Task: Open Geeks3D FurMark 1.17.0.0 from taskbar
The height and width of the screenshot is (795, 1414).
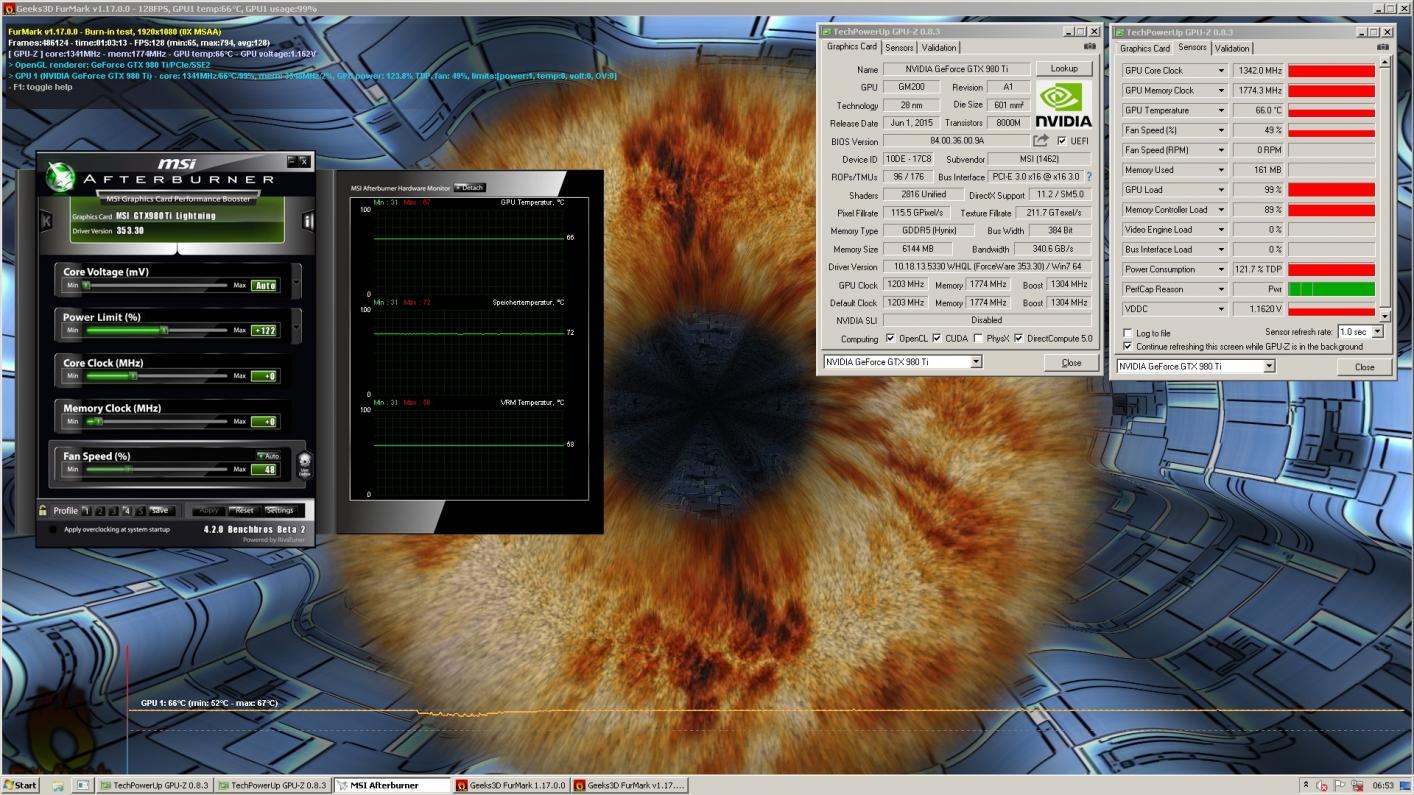Action: tap(511, 786)
